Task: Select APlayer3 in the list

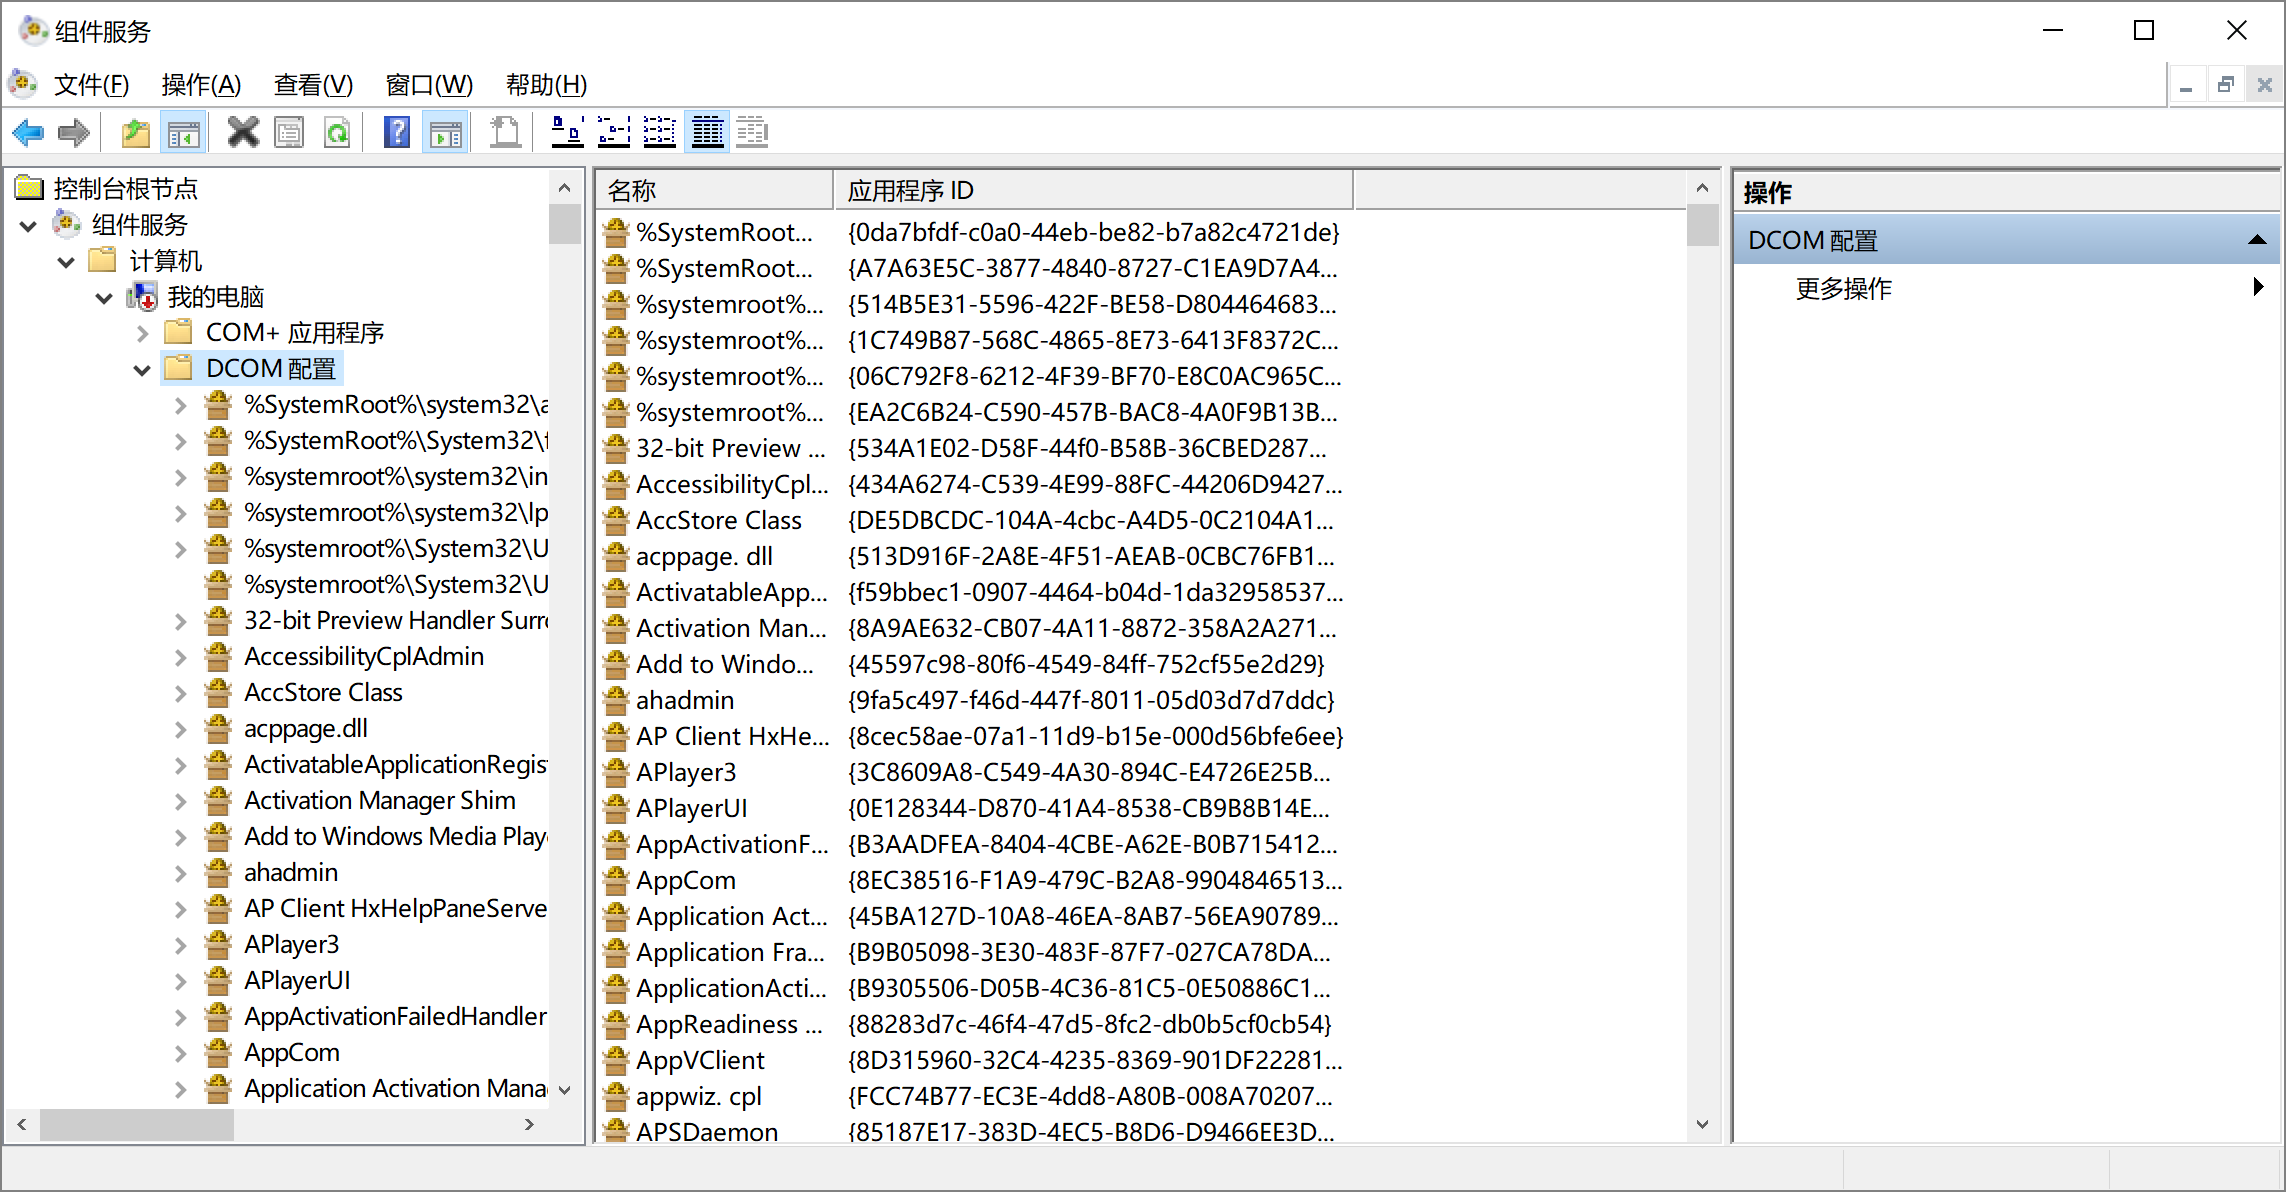Action: click(x=685, y=772)
